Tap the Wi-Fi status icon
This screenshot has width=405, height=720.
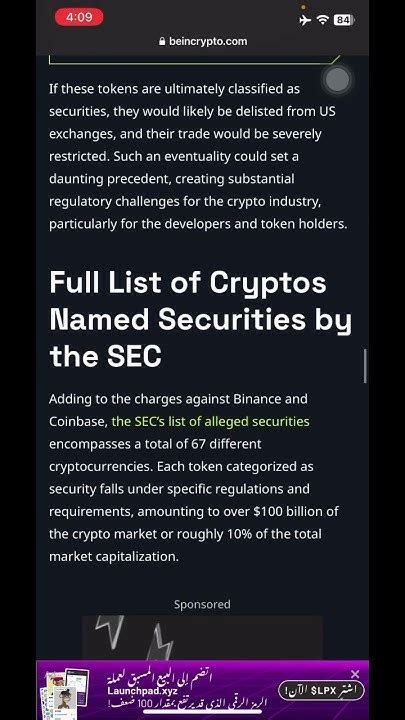click(x=323, y=20)
